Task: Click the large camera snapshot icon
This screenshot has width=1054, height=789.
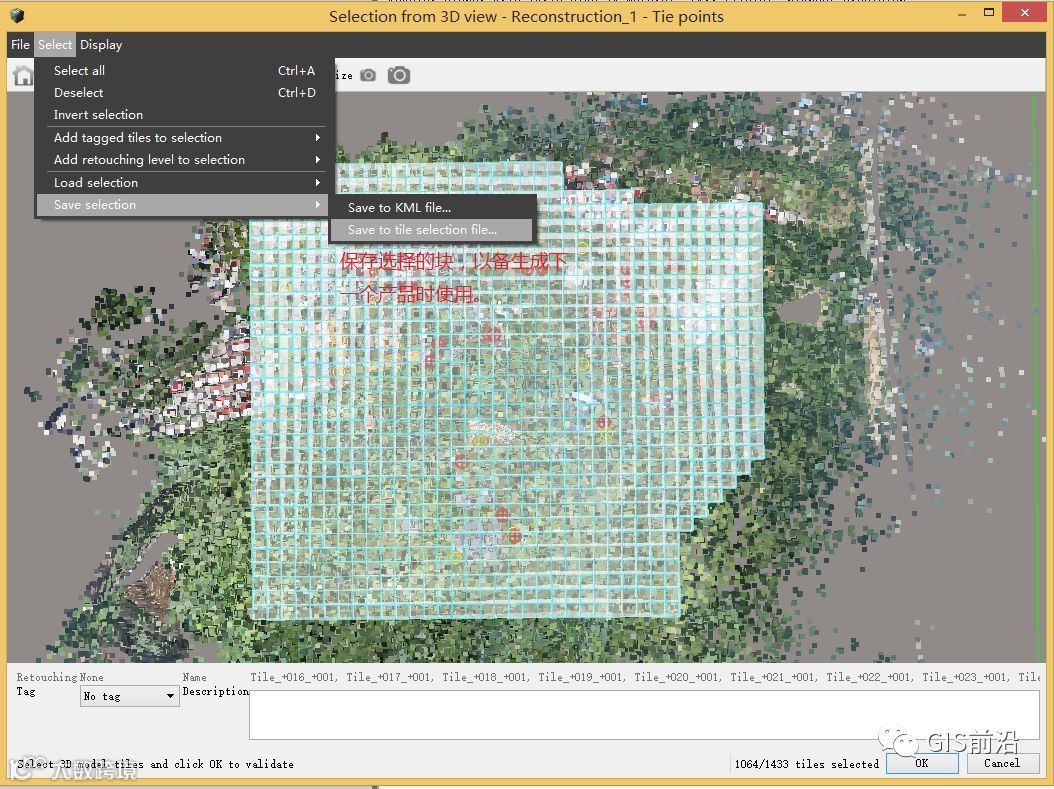Action: (399, 76)
